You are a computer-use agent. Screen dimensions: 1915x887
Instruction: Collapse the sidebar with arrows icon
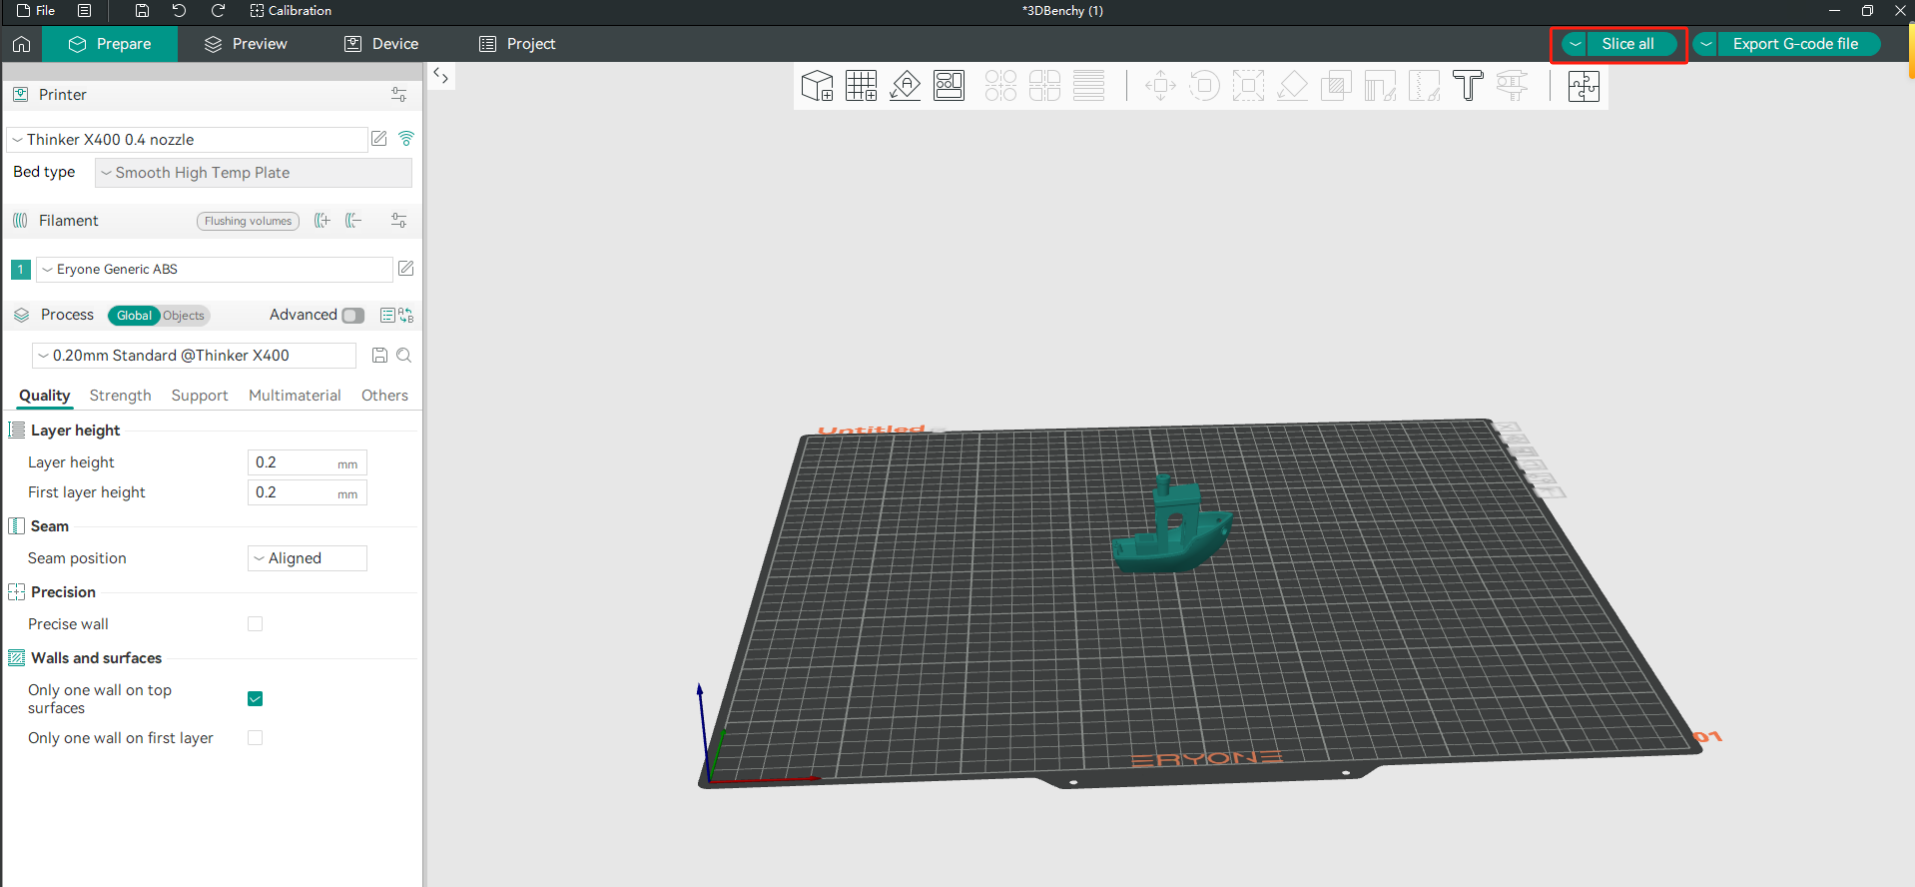pos(441,76)
